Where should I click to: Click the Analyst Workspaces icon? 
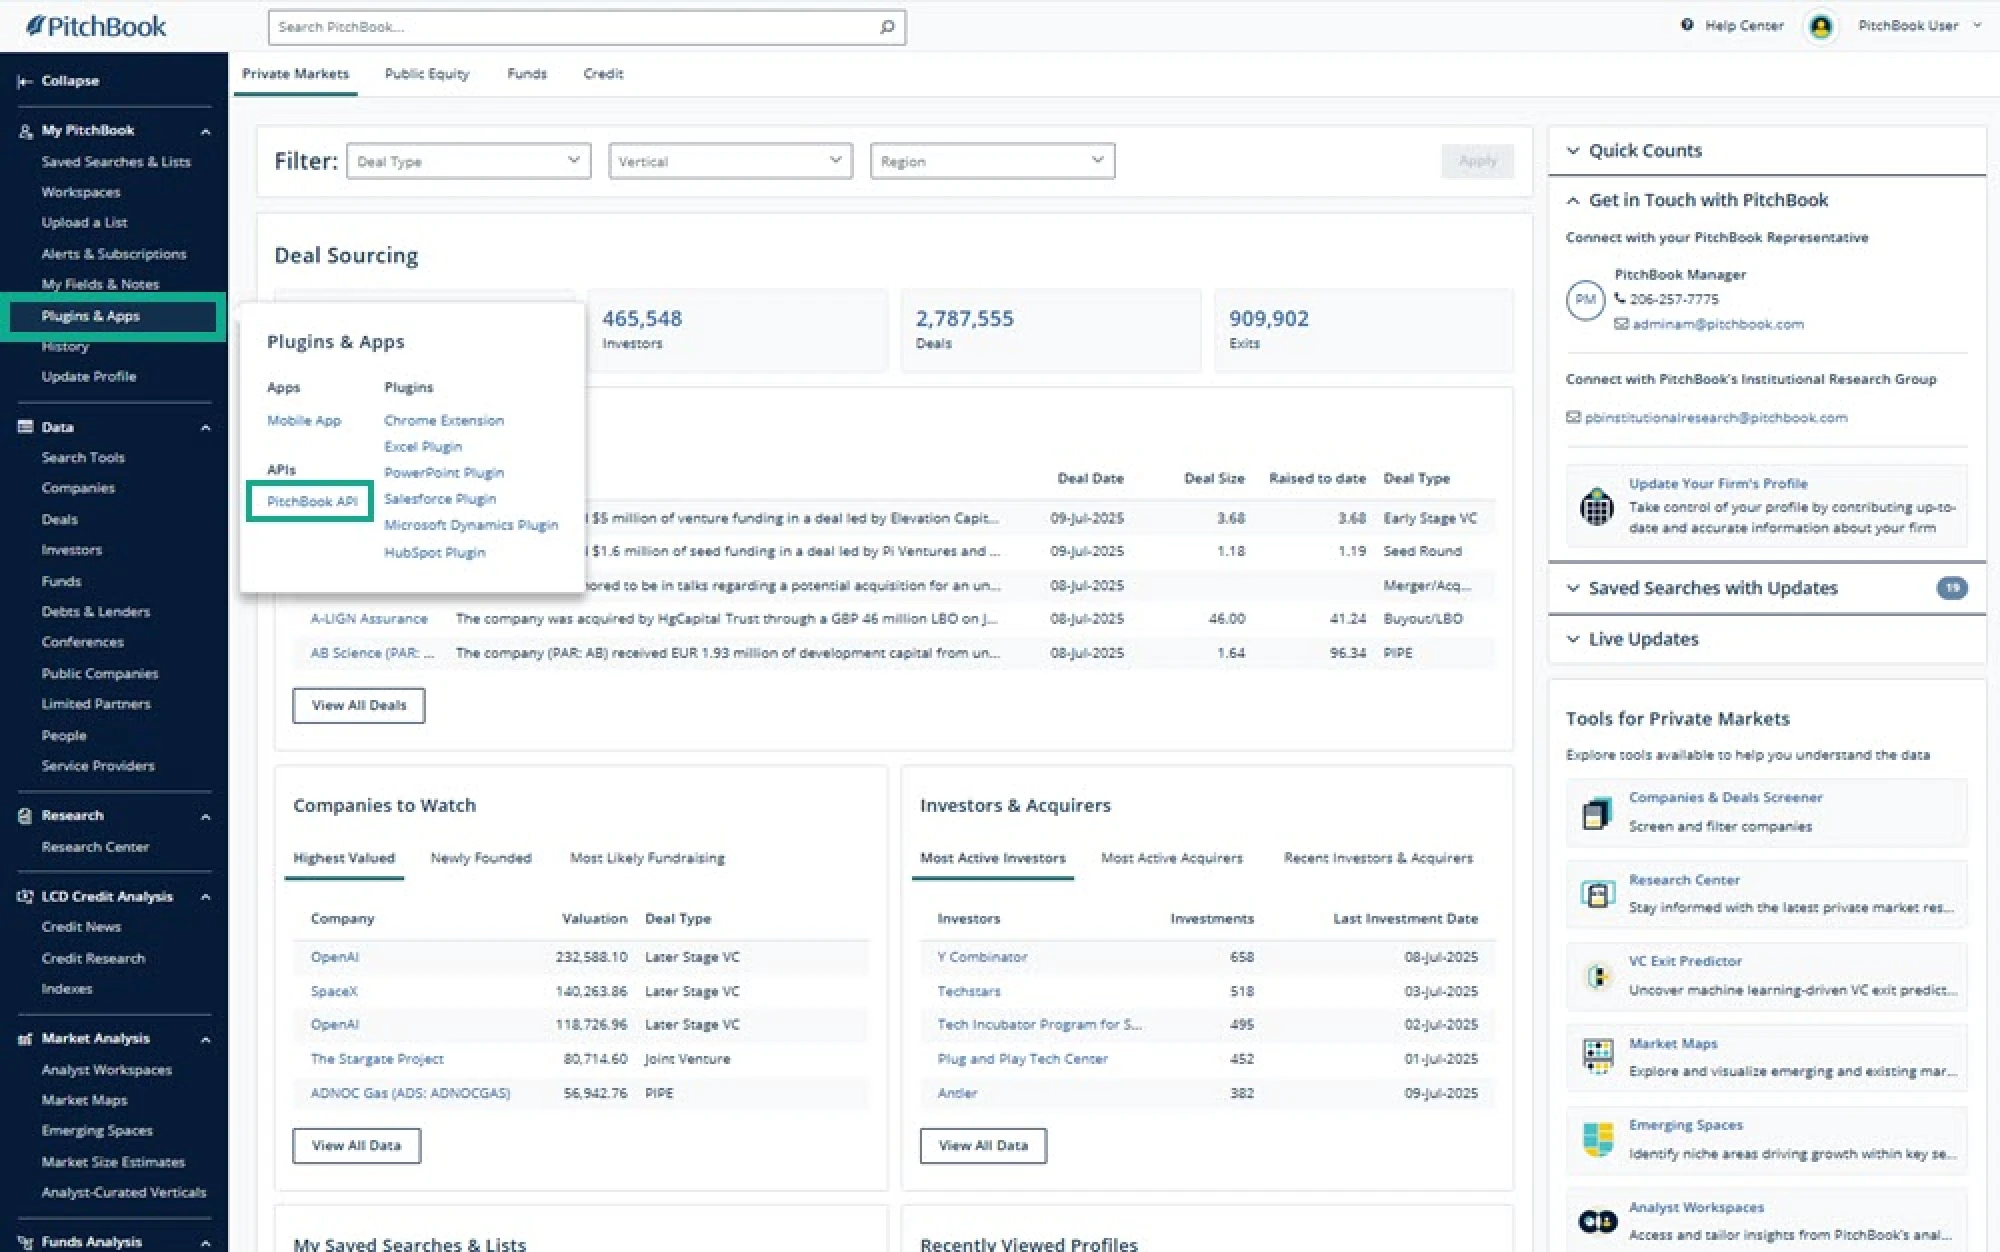1597,1221
